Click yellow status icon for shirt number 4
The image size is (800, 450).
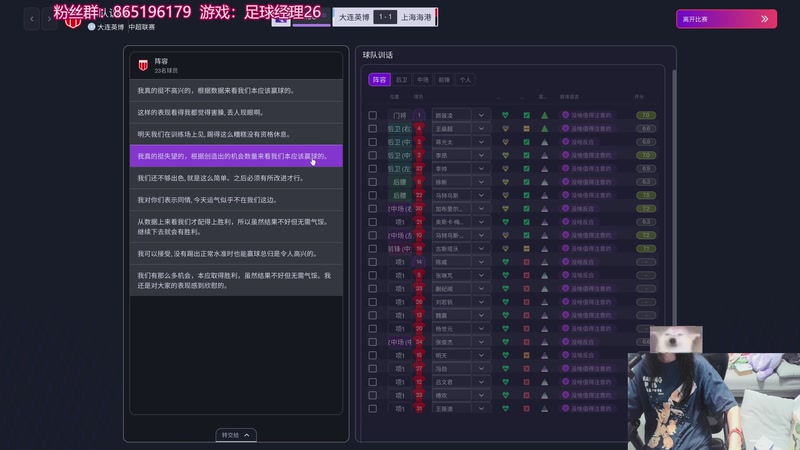coord(527,129)
